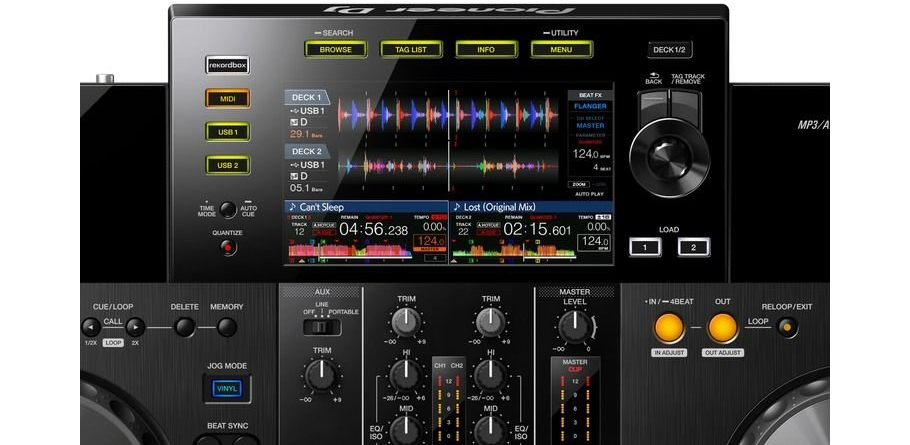Adjust channel 2 TRIM knob
Screen dimensions: 910x445
tap(491, 322)
